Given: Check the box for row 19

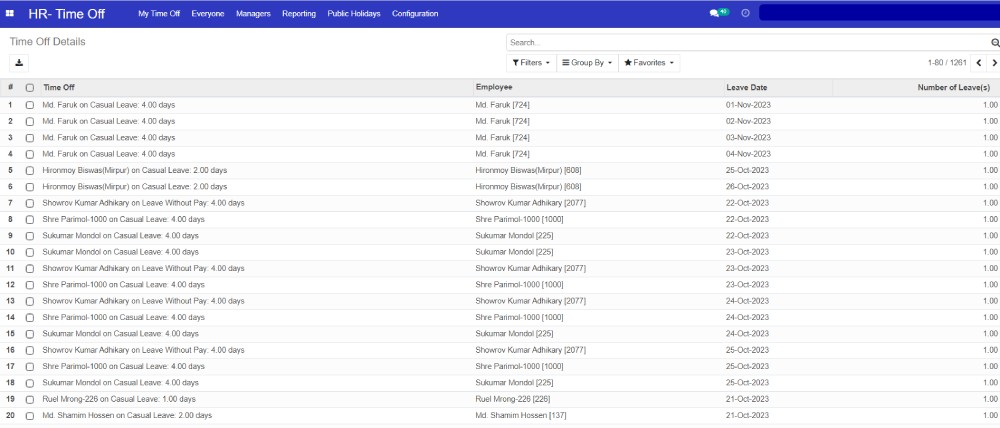Looking at the screenshot, I should pyautogui.click(x=29, y=399).
